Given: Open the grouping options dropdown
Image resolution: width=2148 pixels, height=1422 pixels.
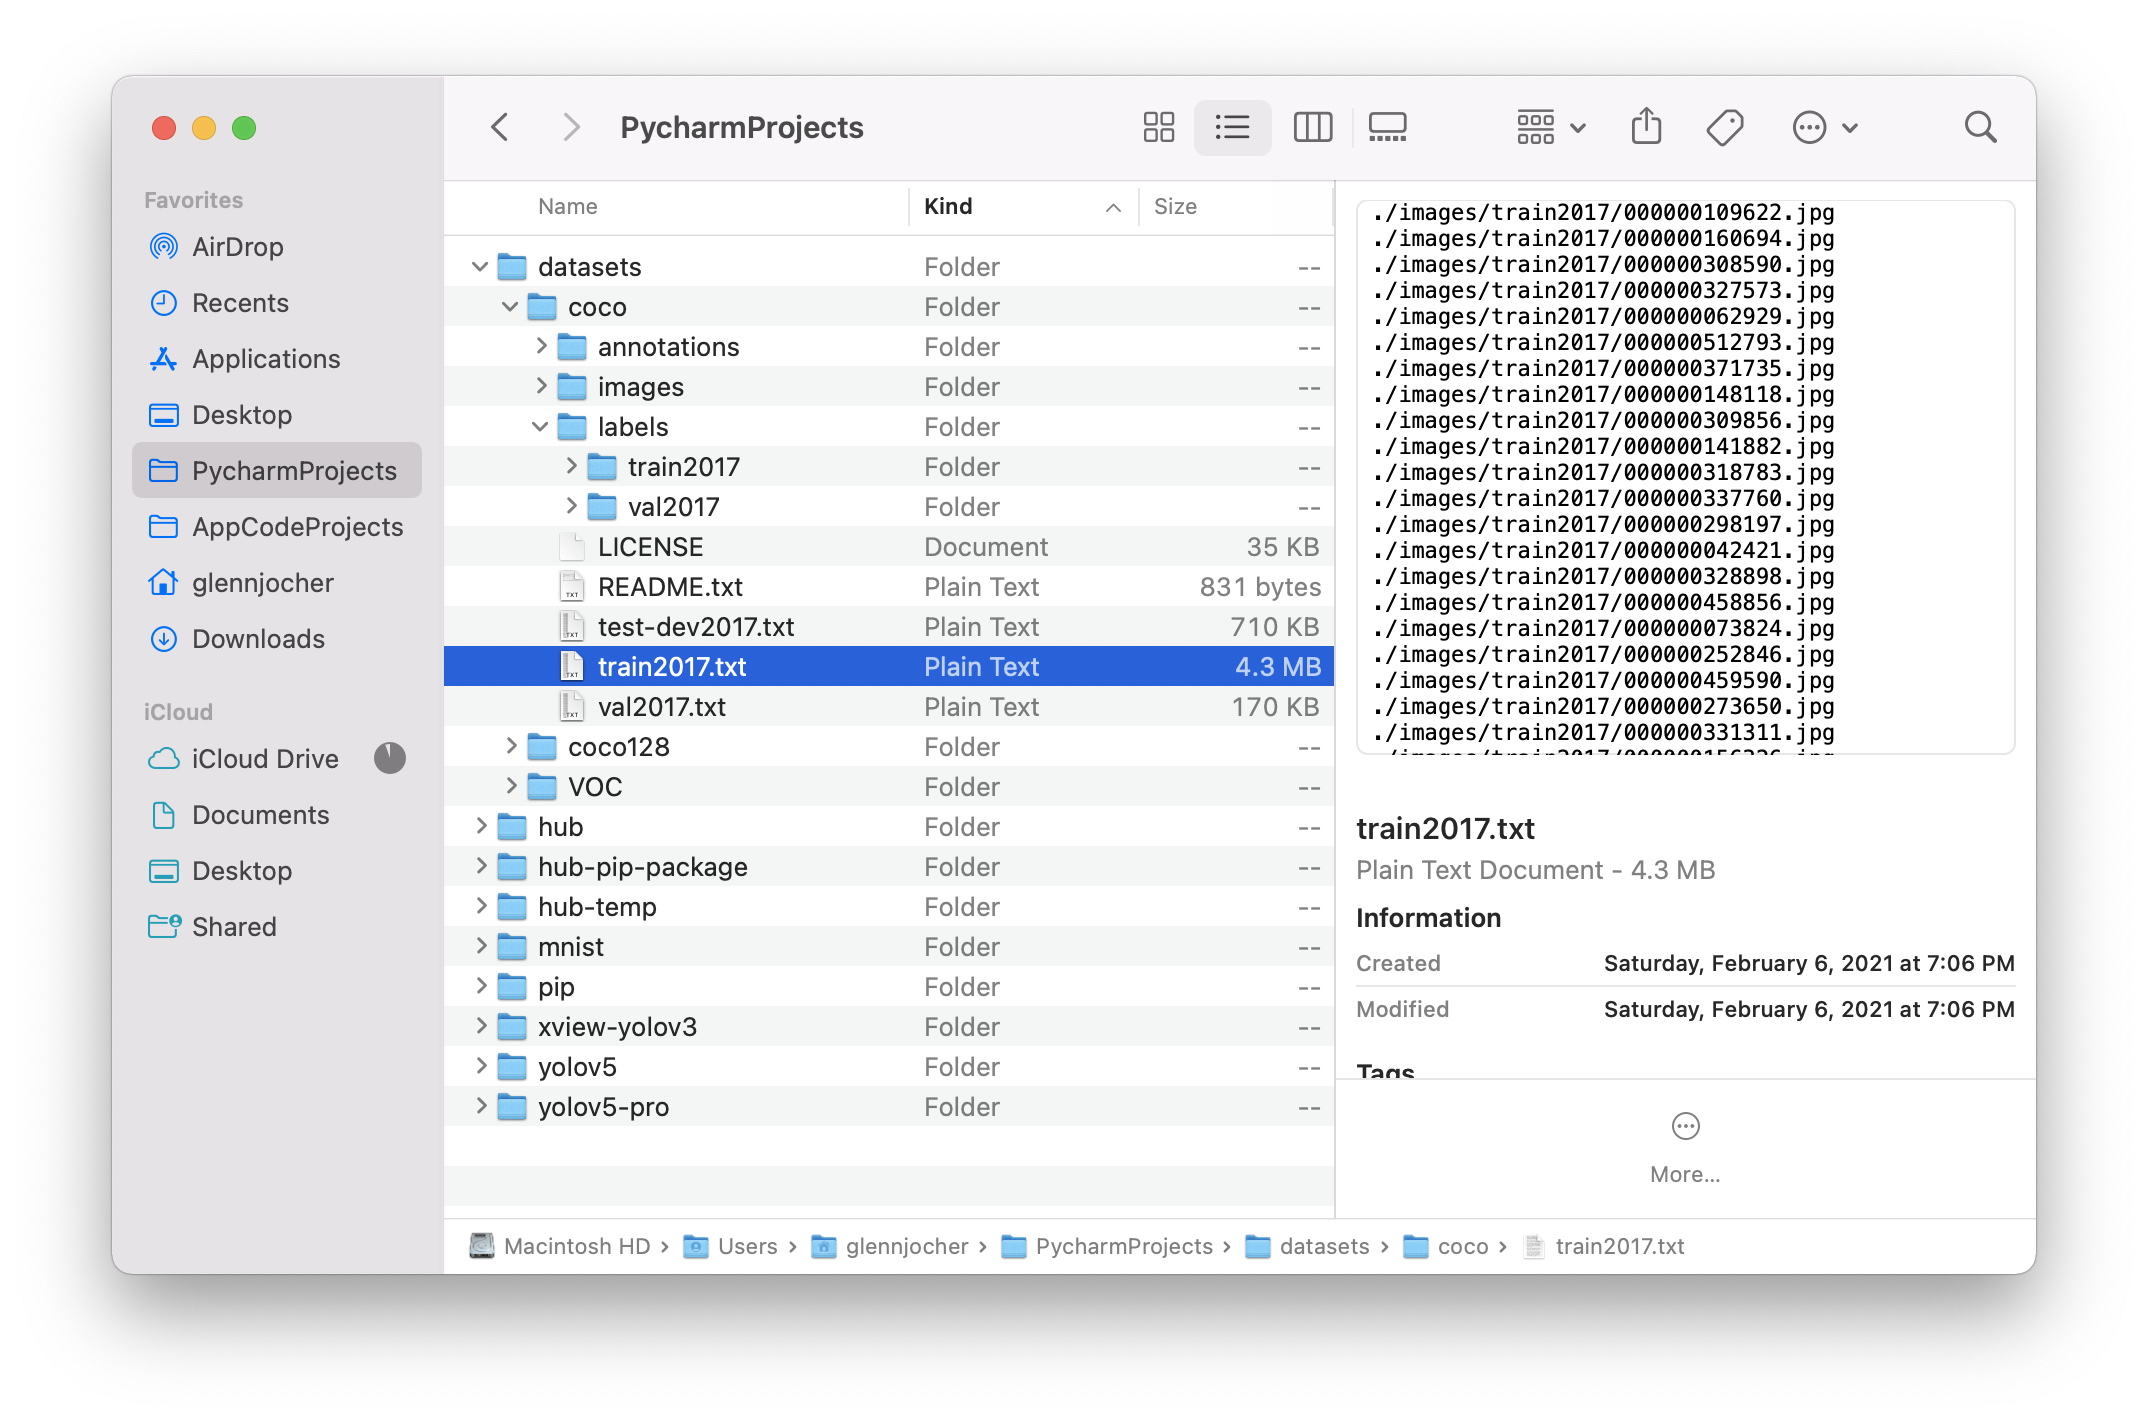Looking at the screenshot, I should [x=1548, y=127].
